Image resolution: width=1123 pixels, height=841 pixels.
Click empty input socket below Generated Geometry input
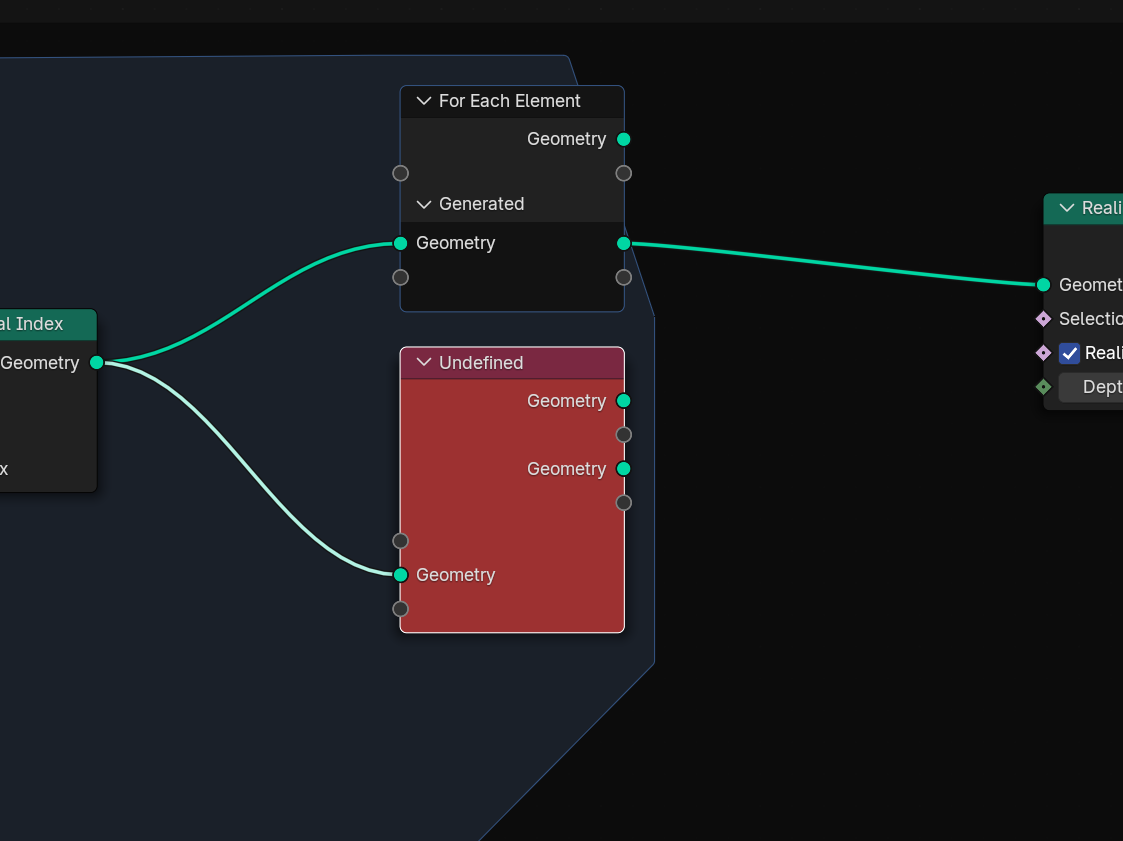(400, 277)
